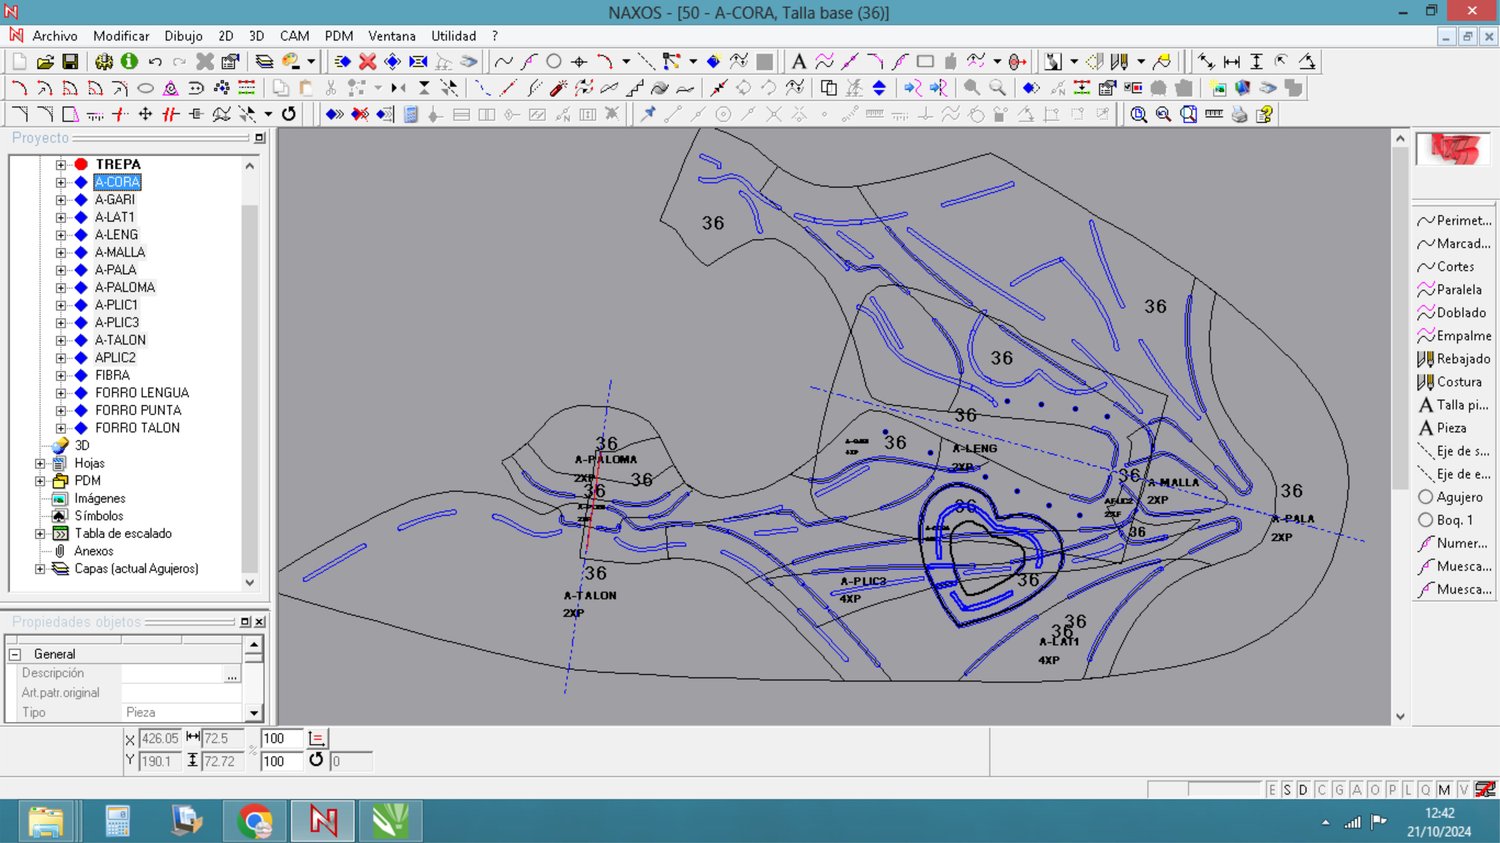Click the layers stack icon
1500x843 pixels.
click(264, 62)
